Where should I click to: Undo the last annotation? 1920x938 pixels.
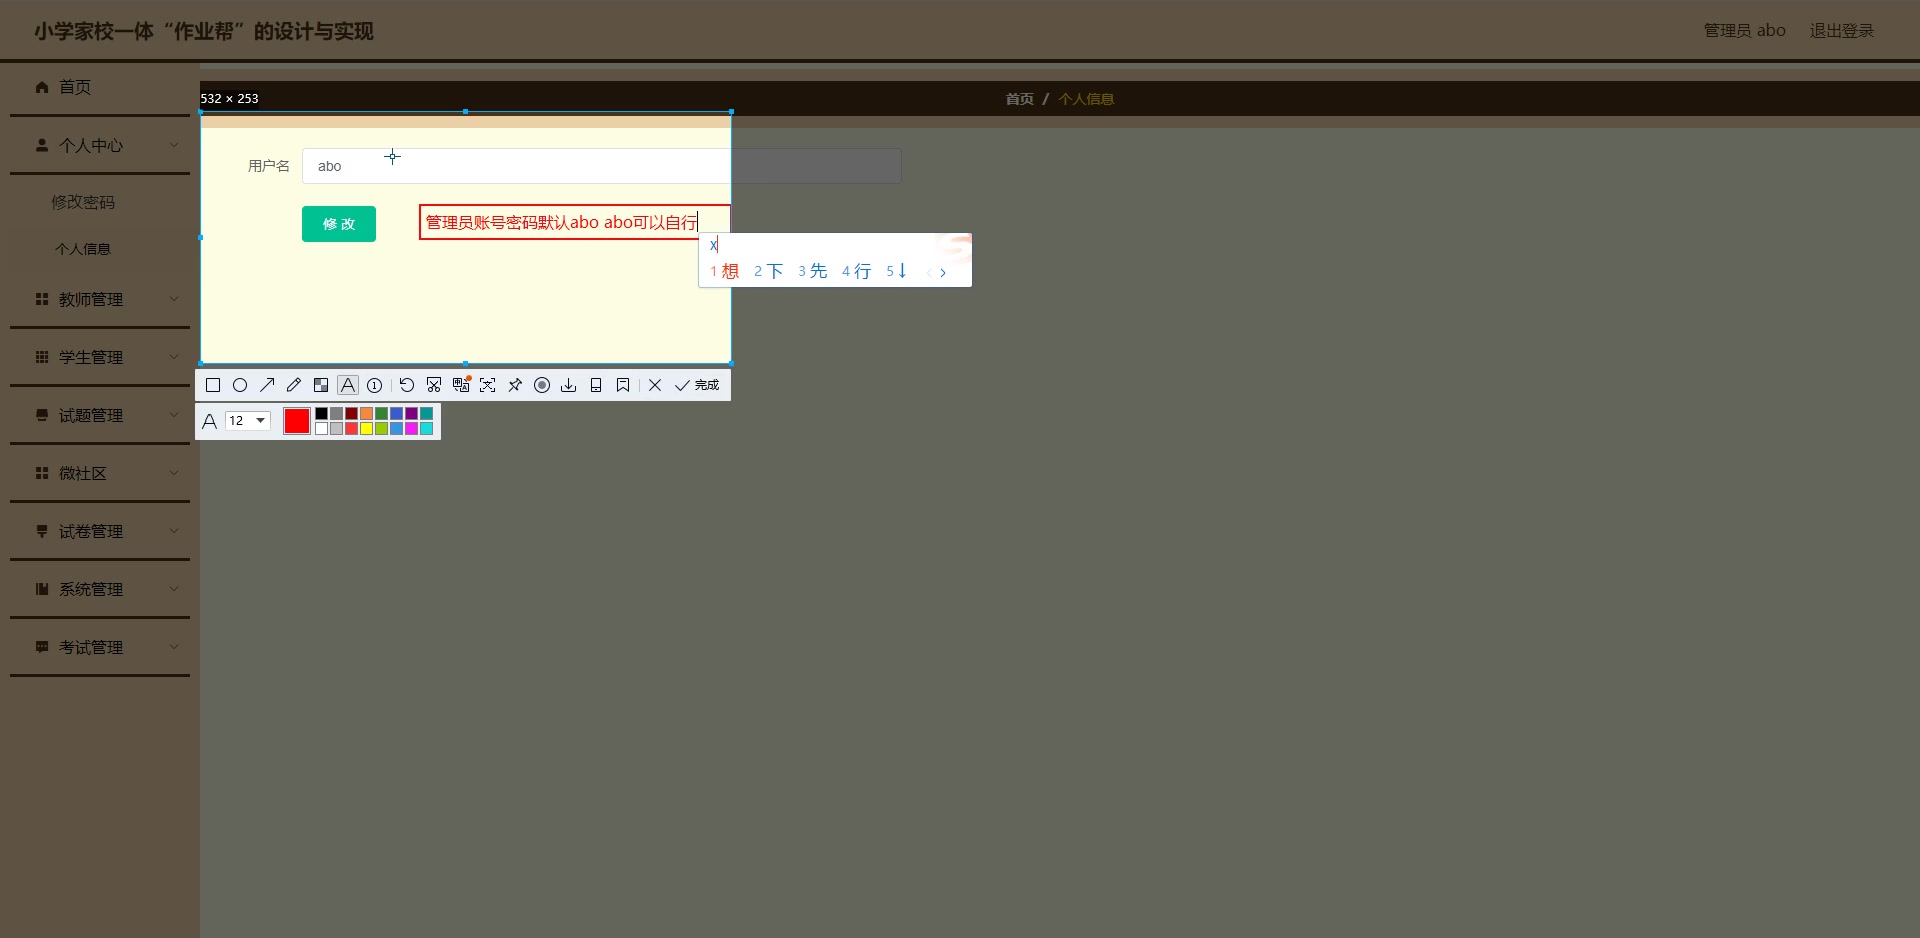point(406,385)
